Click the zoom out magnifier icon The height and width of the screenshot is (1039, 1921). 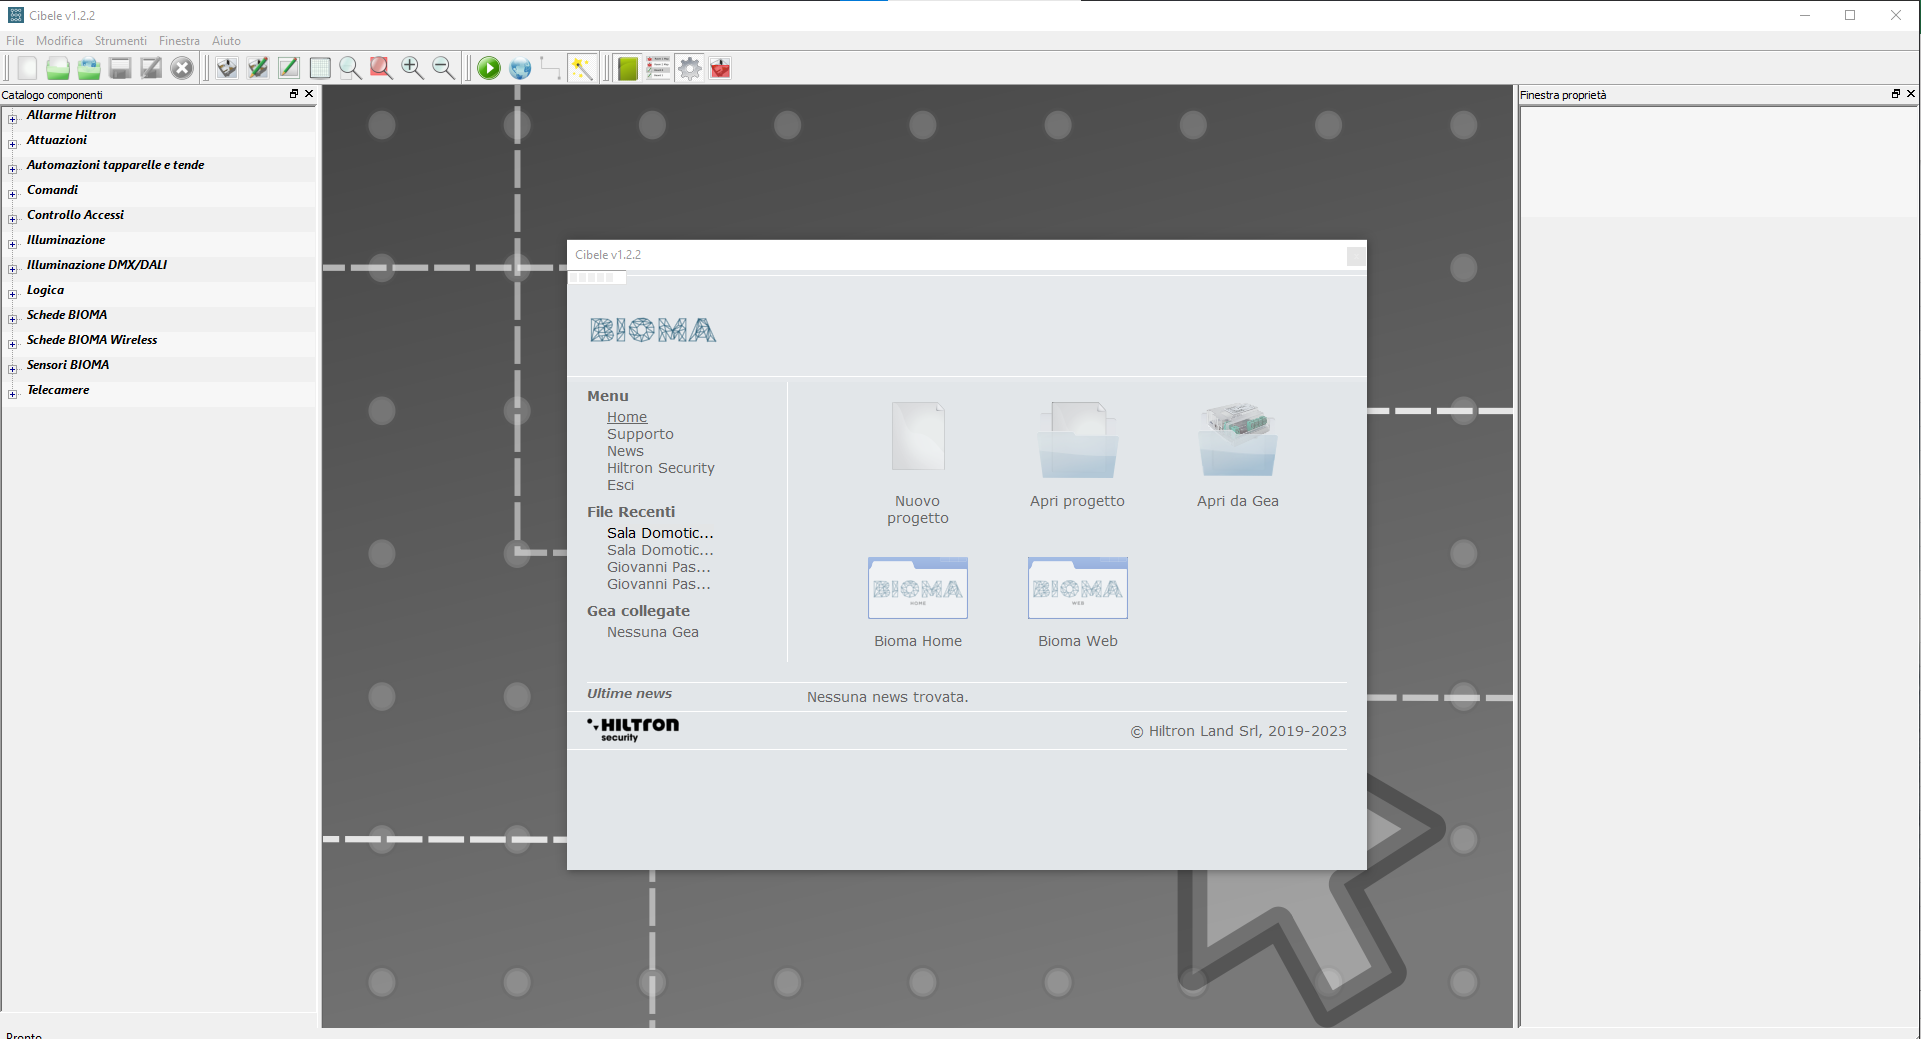point(443,68)
